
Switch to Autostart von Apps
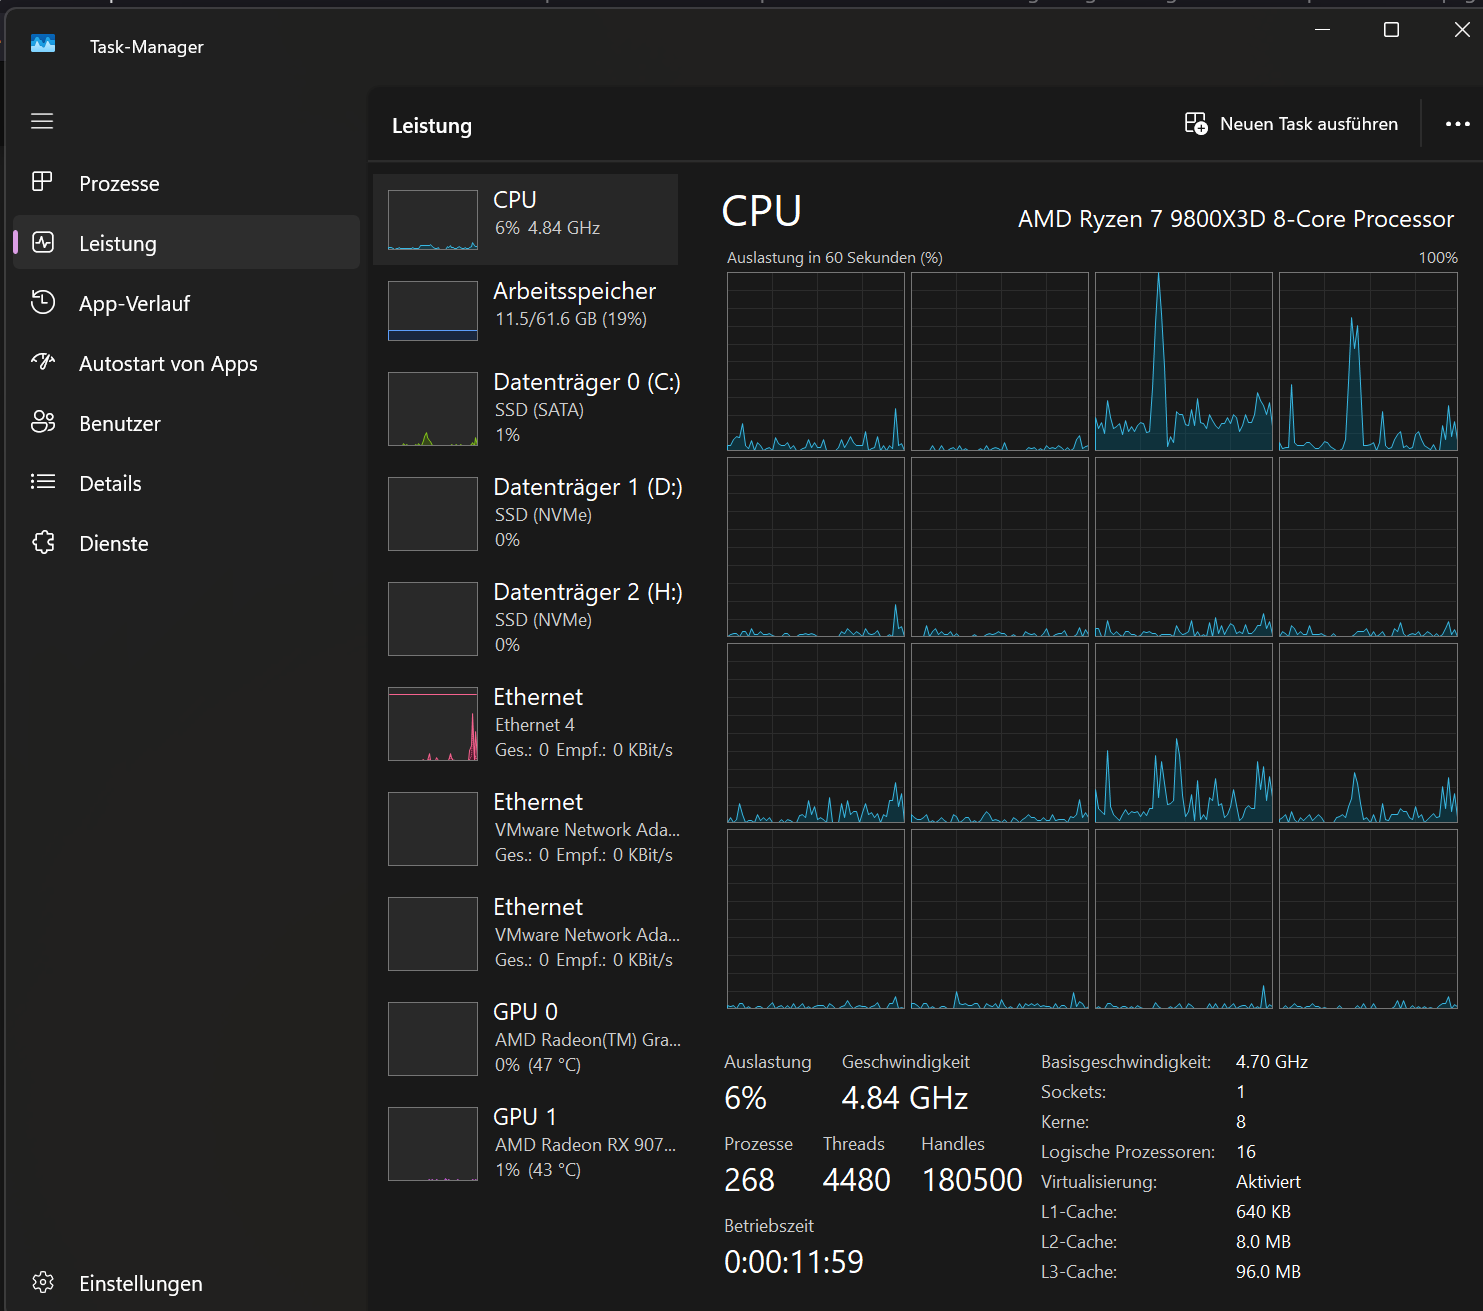(186, 363)
